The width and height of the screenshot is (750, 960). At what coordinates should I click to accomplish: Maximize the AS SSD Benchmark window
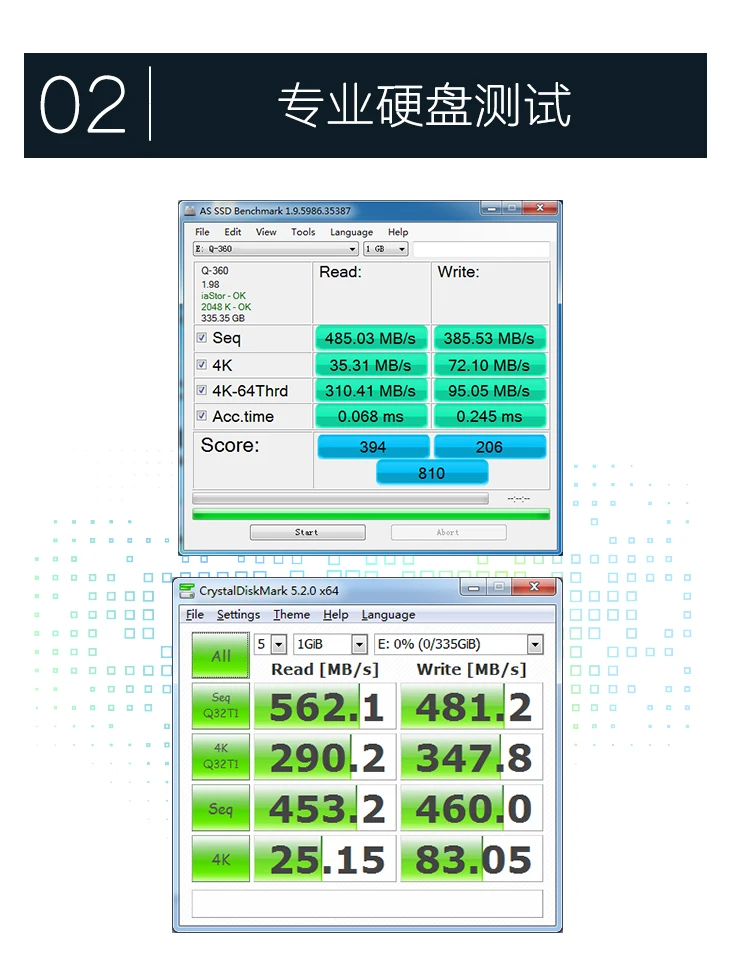click(511, 208)
